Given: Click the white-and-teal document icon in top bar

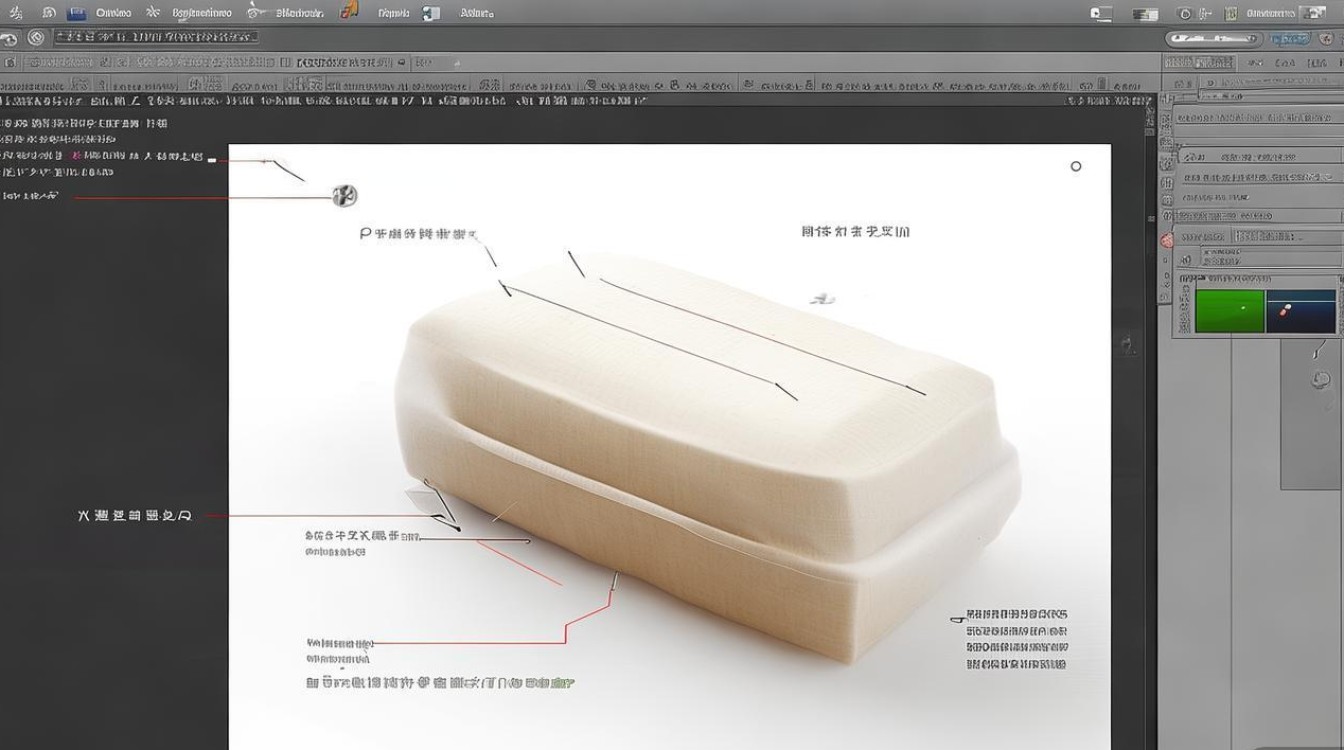Looking at the screenshot, I should pyautogui.click(x=431, y=13).
